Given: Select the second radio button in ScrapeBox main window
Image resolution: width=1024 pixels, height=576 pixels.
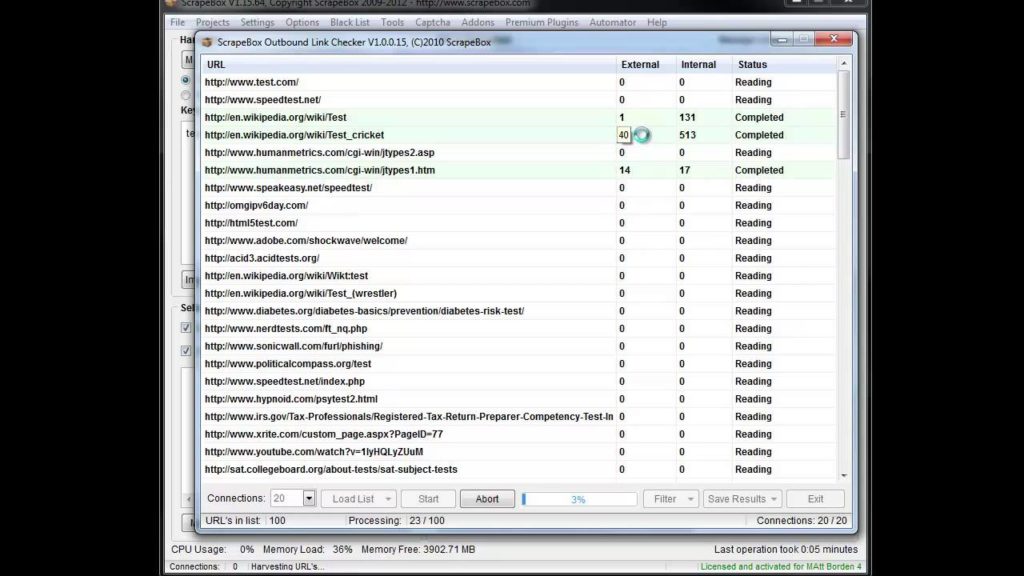Looking at the screenshot, I should pos(185,95).
